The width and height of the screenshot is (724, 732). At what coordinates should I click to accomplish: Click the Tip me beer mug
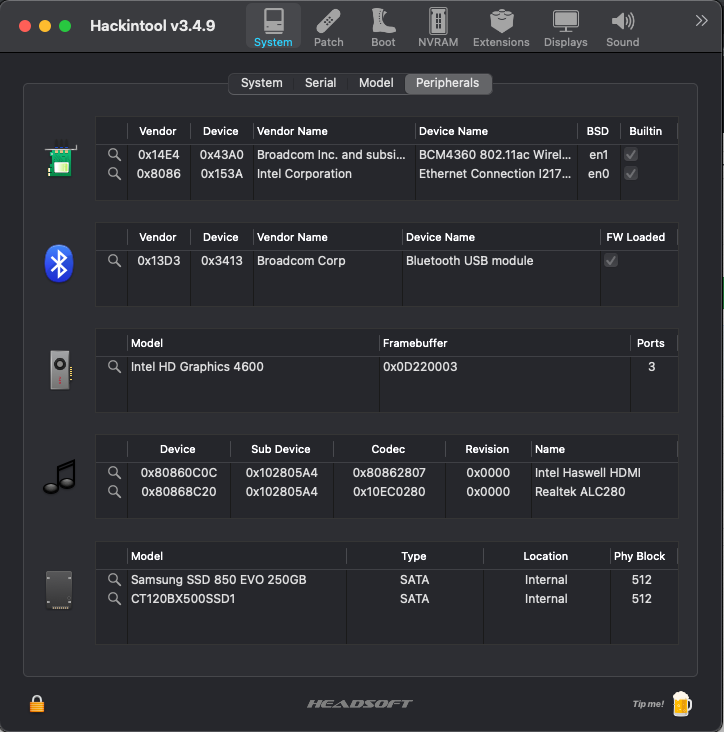click(682, 704)
